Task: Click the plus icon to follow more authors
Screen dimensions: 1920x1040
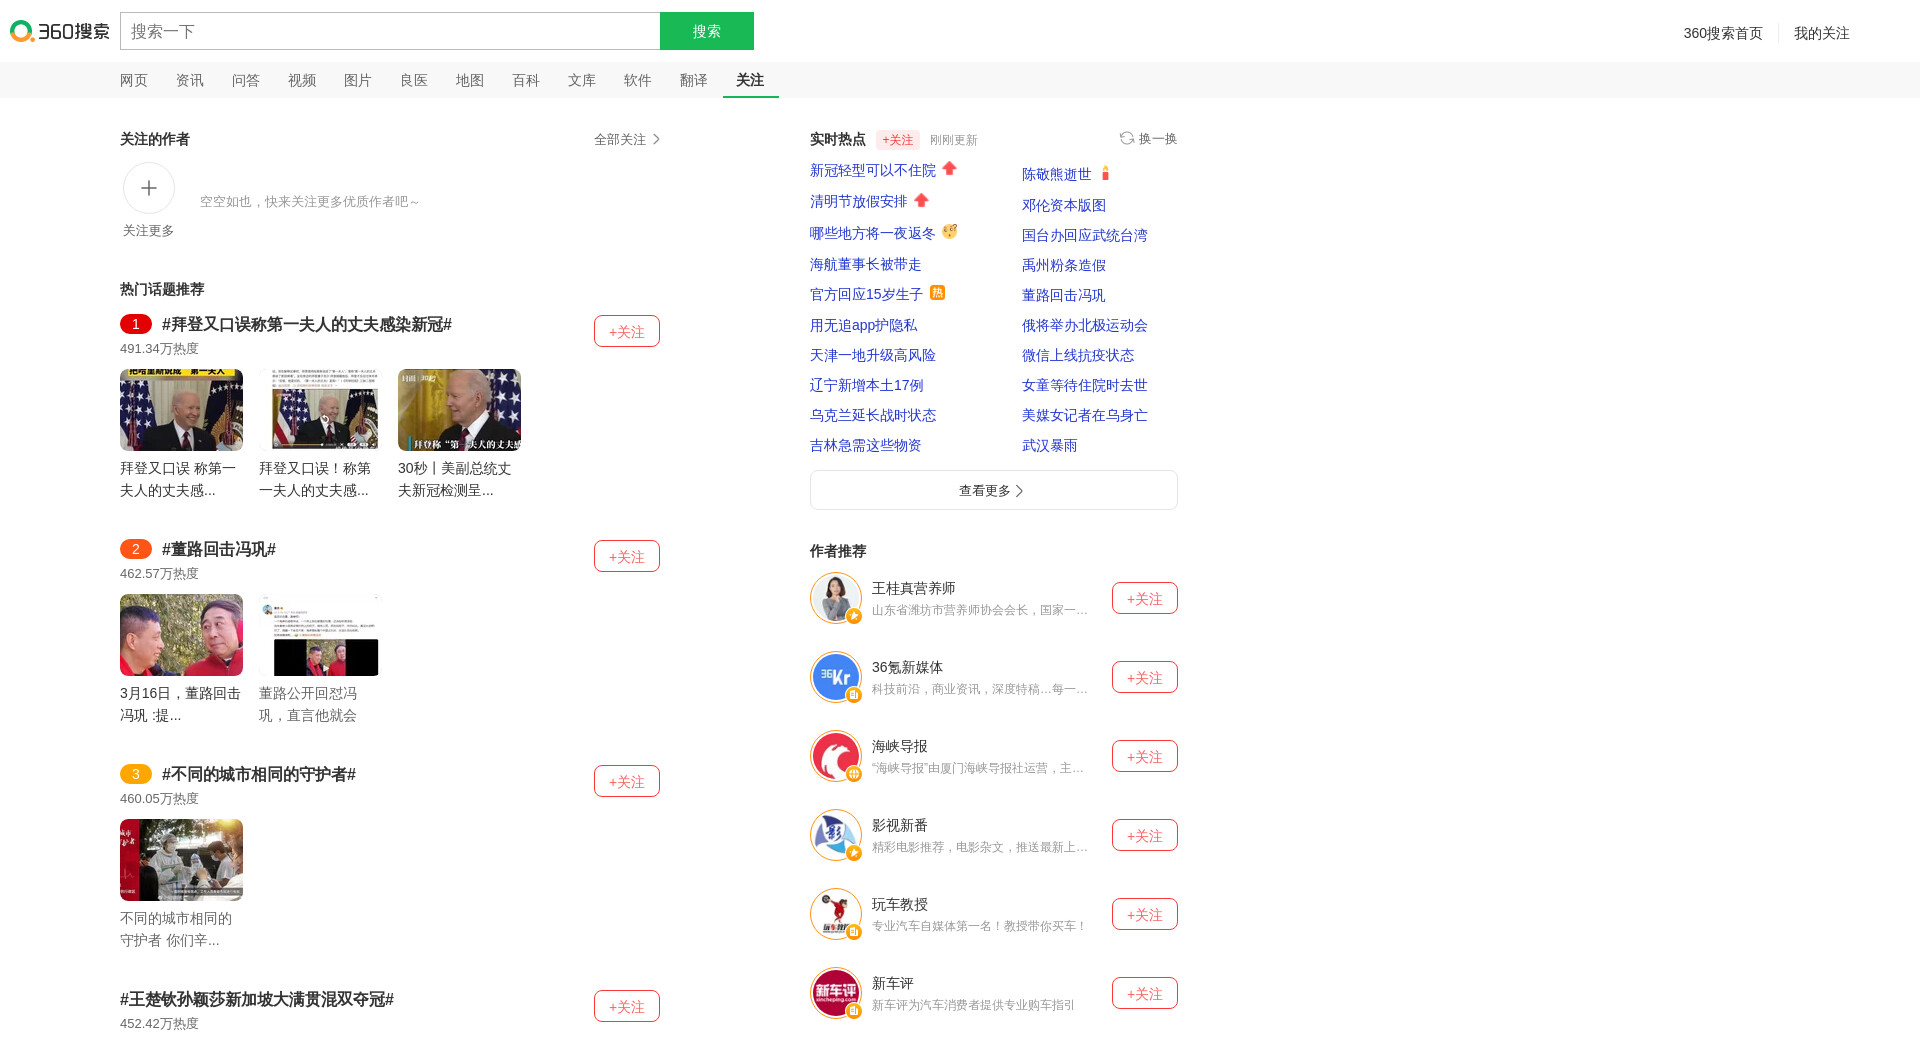Action: [x=149, y=188]
